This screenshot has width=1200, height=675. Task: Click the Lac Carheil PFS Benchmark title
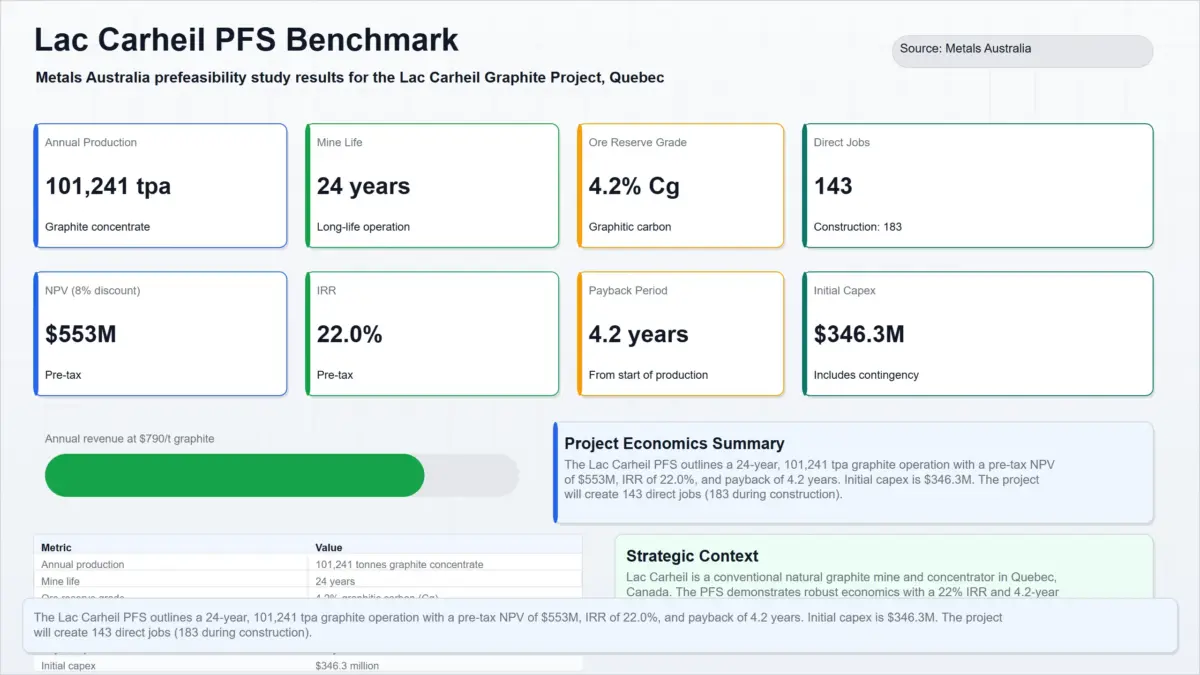[x=246, y=39]
